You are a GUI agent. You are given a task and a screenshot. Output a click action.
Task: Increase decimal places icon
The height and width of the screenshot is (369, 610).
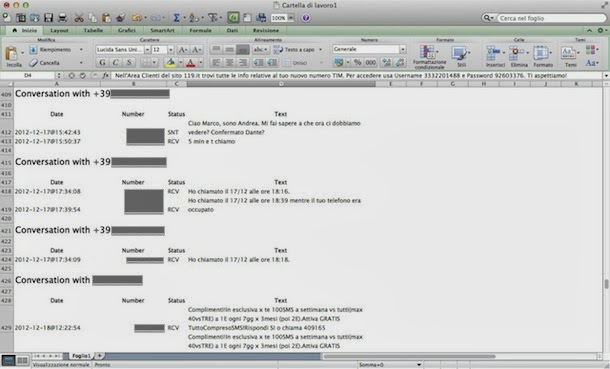[386, 62]
